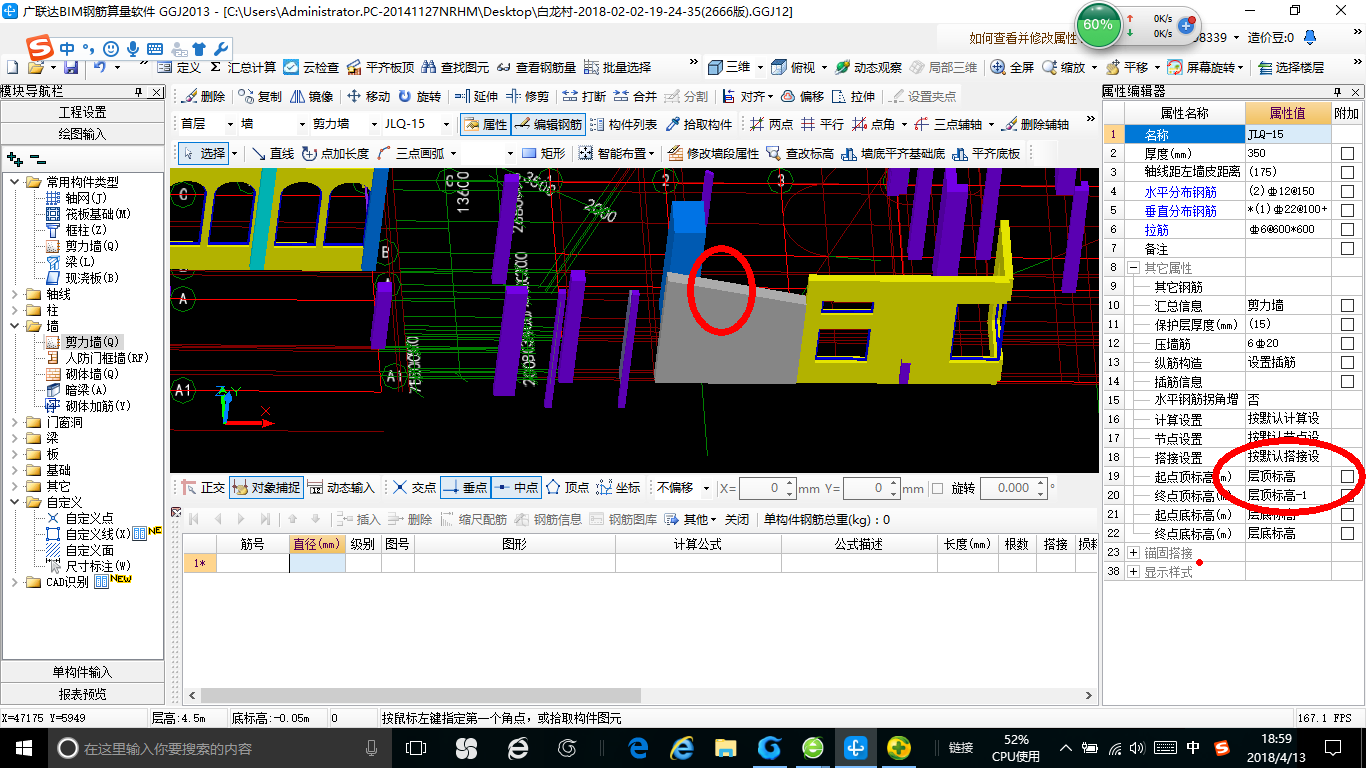Select the 移动 move tool
This screenshot has width=1366, height=768.
pos(368,97)
